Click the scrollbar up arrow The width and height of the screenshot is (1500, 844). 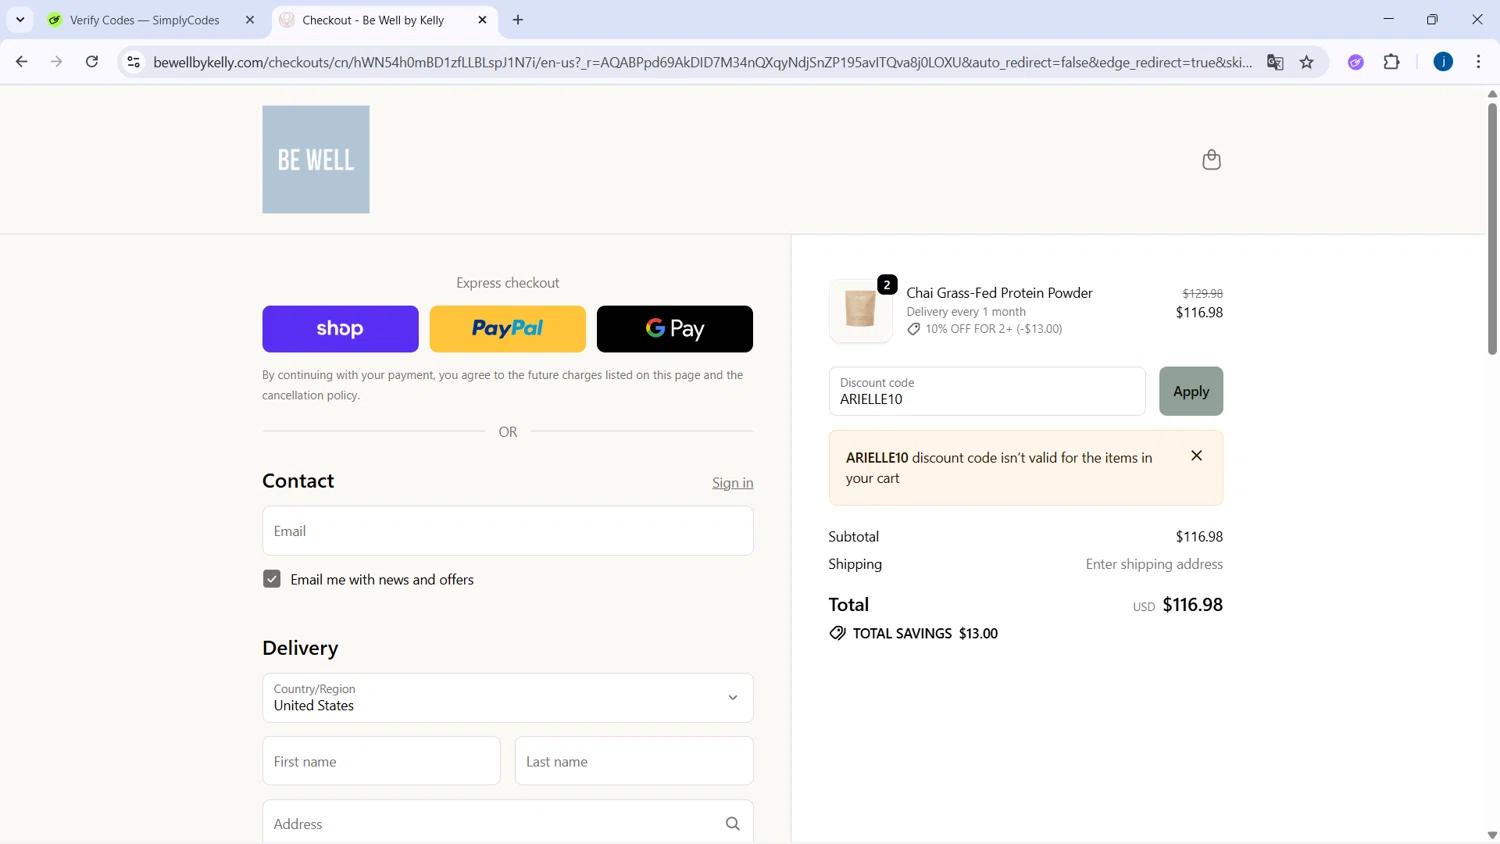point(1492,93)
